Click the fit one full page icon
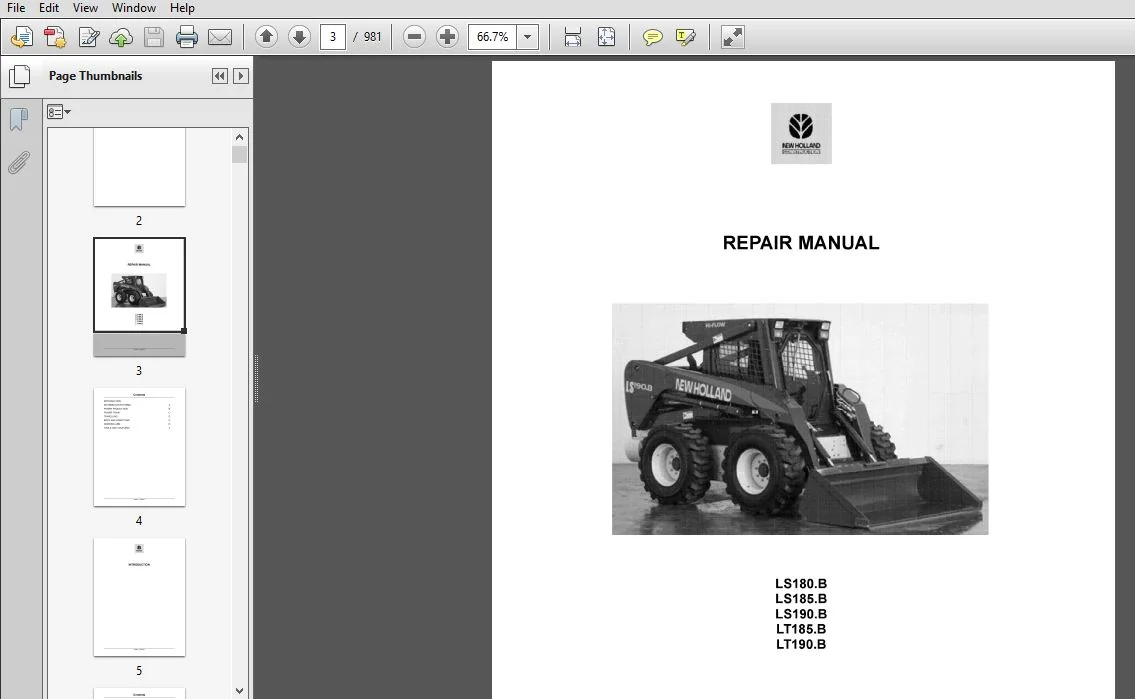 click(x=606, y=37)
